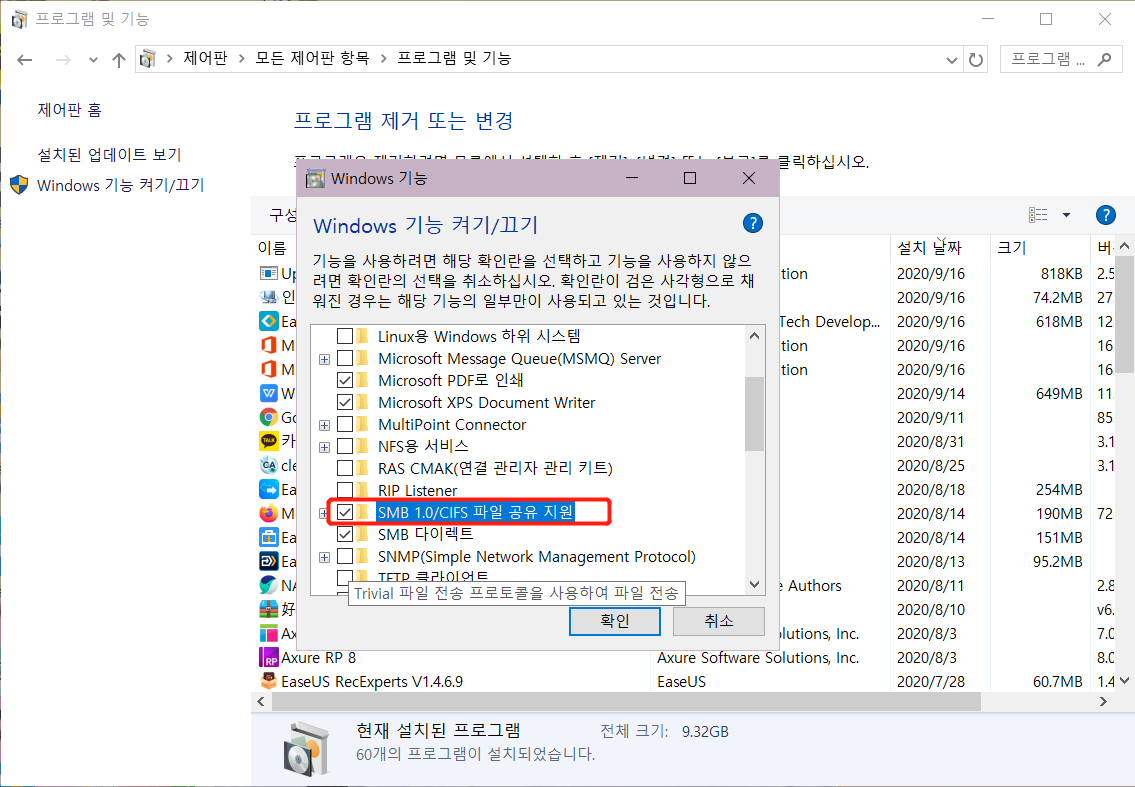
Task: Click the refresh icon beside the address bar
Action: tap(975, 59)
